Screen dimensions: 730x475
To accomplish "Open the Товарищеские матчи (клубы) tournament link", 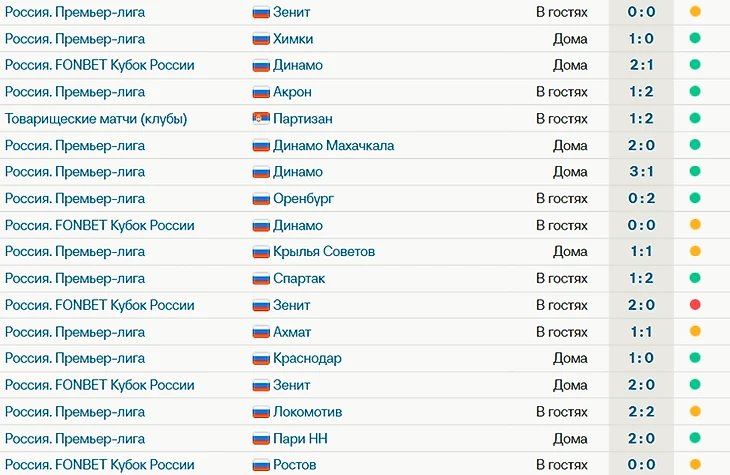I will click(96, 119).
